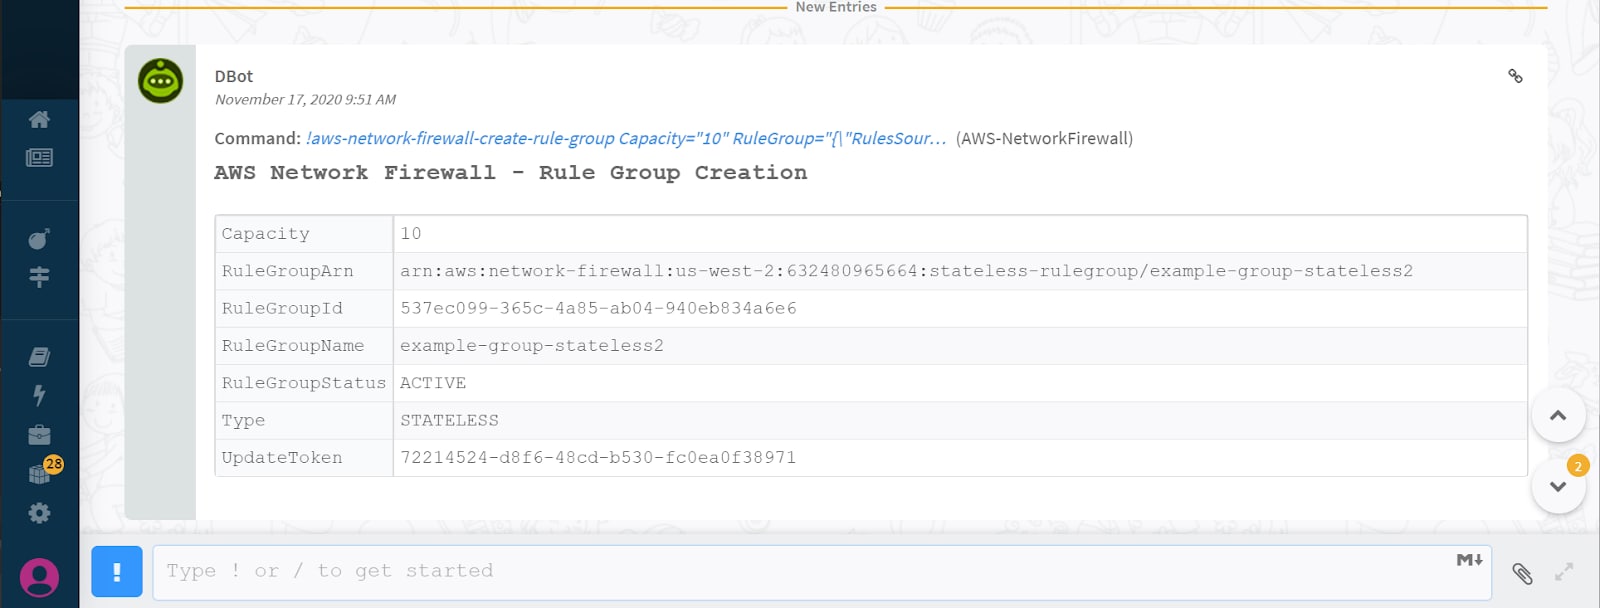The image size is (1600, 608).
Task: Click the New Entries divider label
Action: point(836,7)
